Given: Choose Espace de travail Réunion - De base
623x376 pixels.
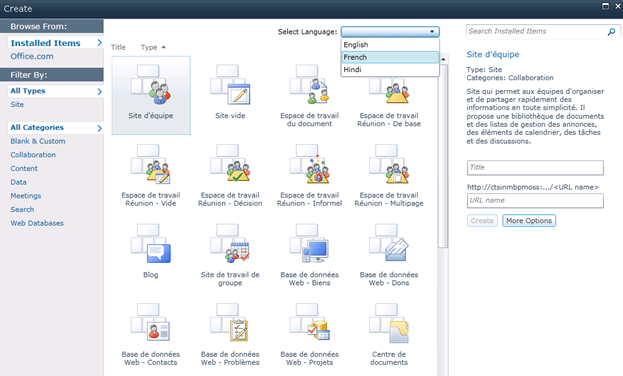Looking at the screenshot, I should (x=389, y=91).
